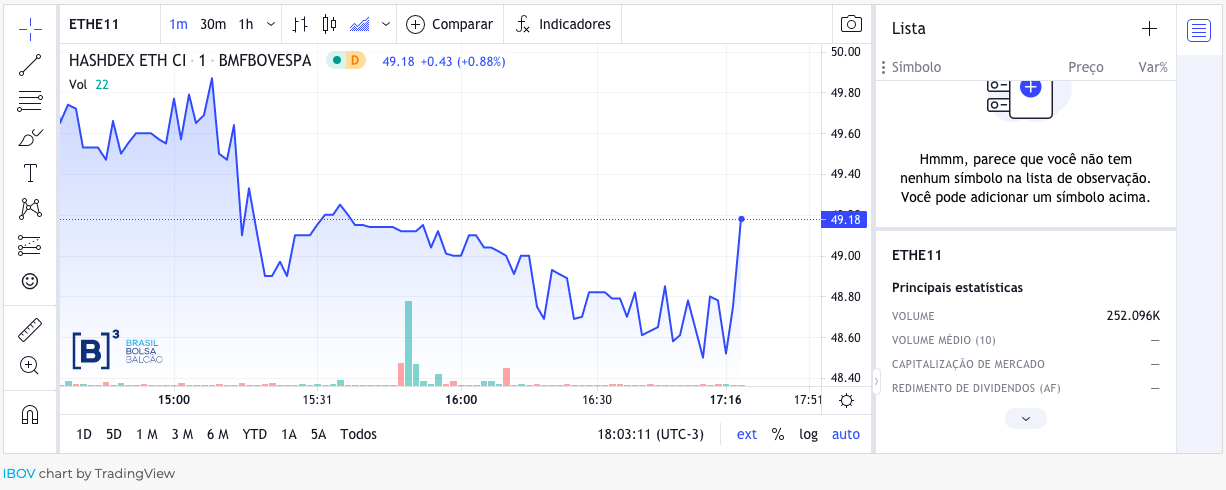Click the 49.18 current price label
The image size is (1226, 490).
tap(846, 219)
